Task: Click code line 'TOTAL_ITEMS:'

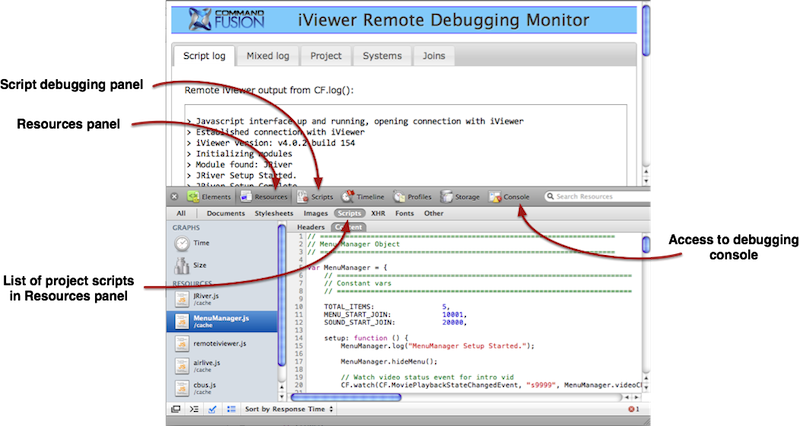Action: click(348, 307)
